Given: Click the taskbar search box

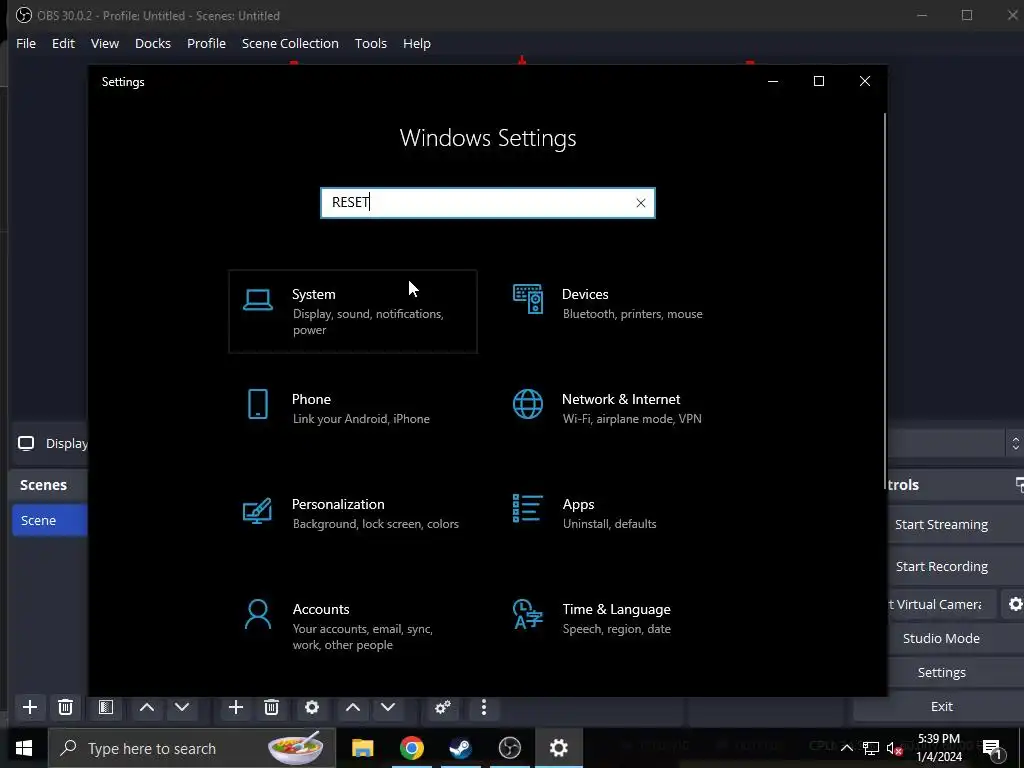Looking at the screenshot, I should point(192,748).
